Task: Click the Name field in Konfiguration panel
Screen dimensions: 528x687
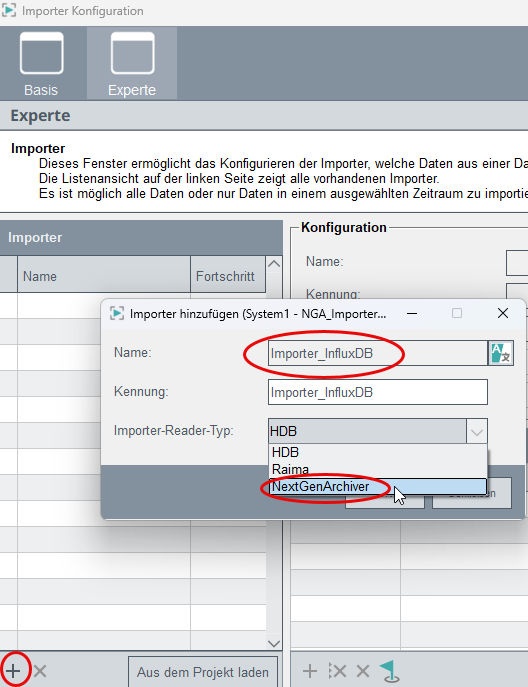Action: (x=517, y=262)
